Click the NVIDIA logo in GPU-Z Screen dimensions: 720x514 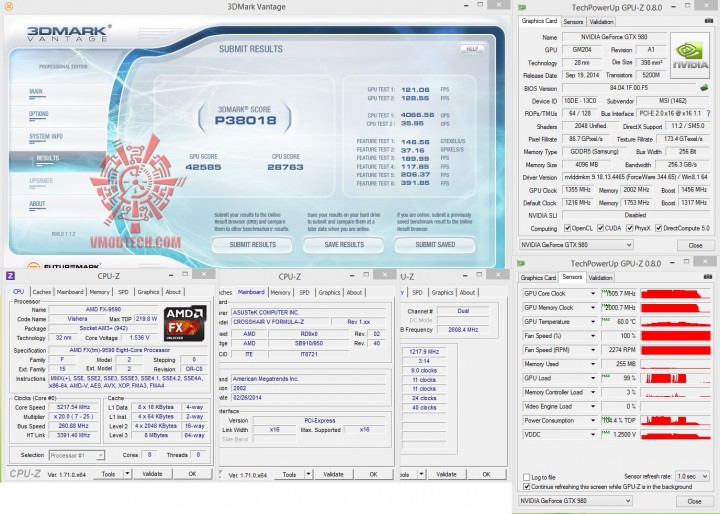(690, 56)
